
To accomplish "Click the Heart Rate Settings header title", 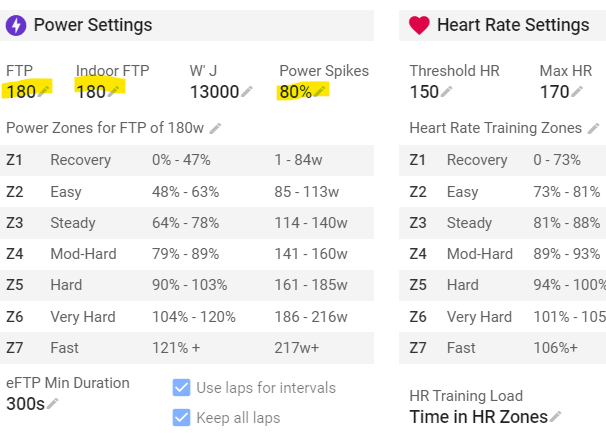I will point(513,25).
